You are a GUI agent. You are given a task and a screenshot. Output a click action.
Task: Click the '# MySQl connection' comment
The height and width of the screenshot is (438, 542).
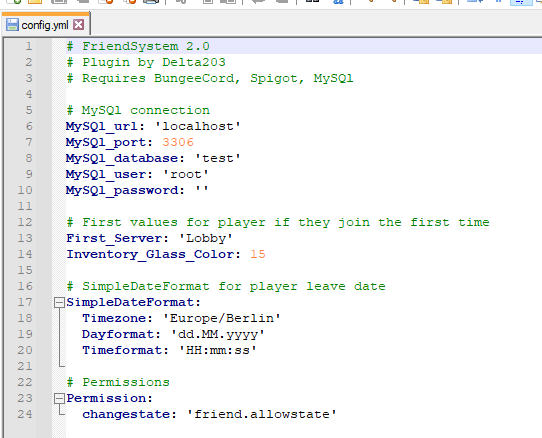138,110
